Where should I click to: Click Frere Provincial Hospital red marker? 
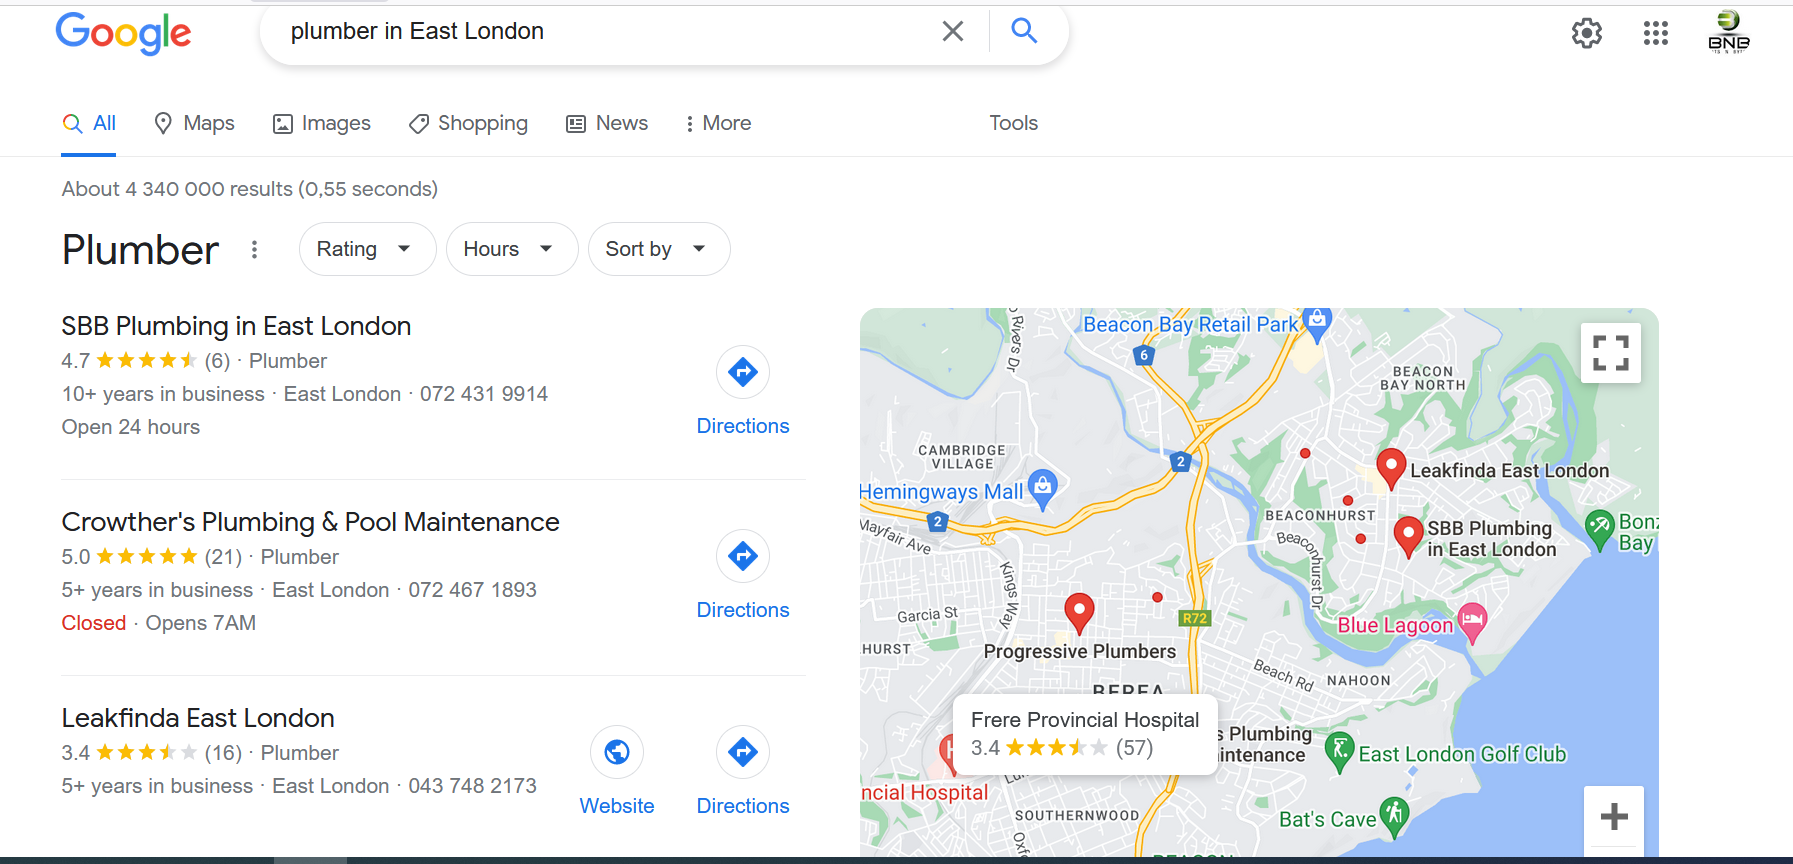(x=947, y=752)
